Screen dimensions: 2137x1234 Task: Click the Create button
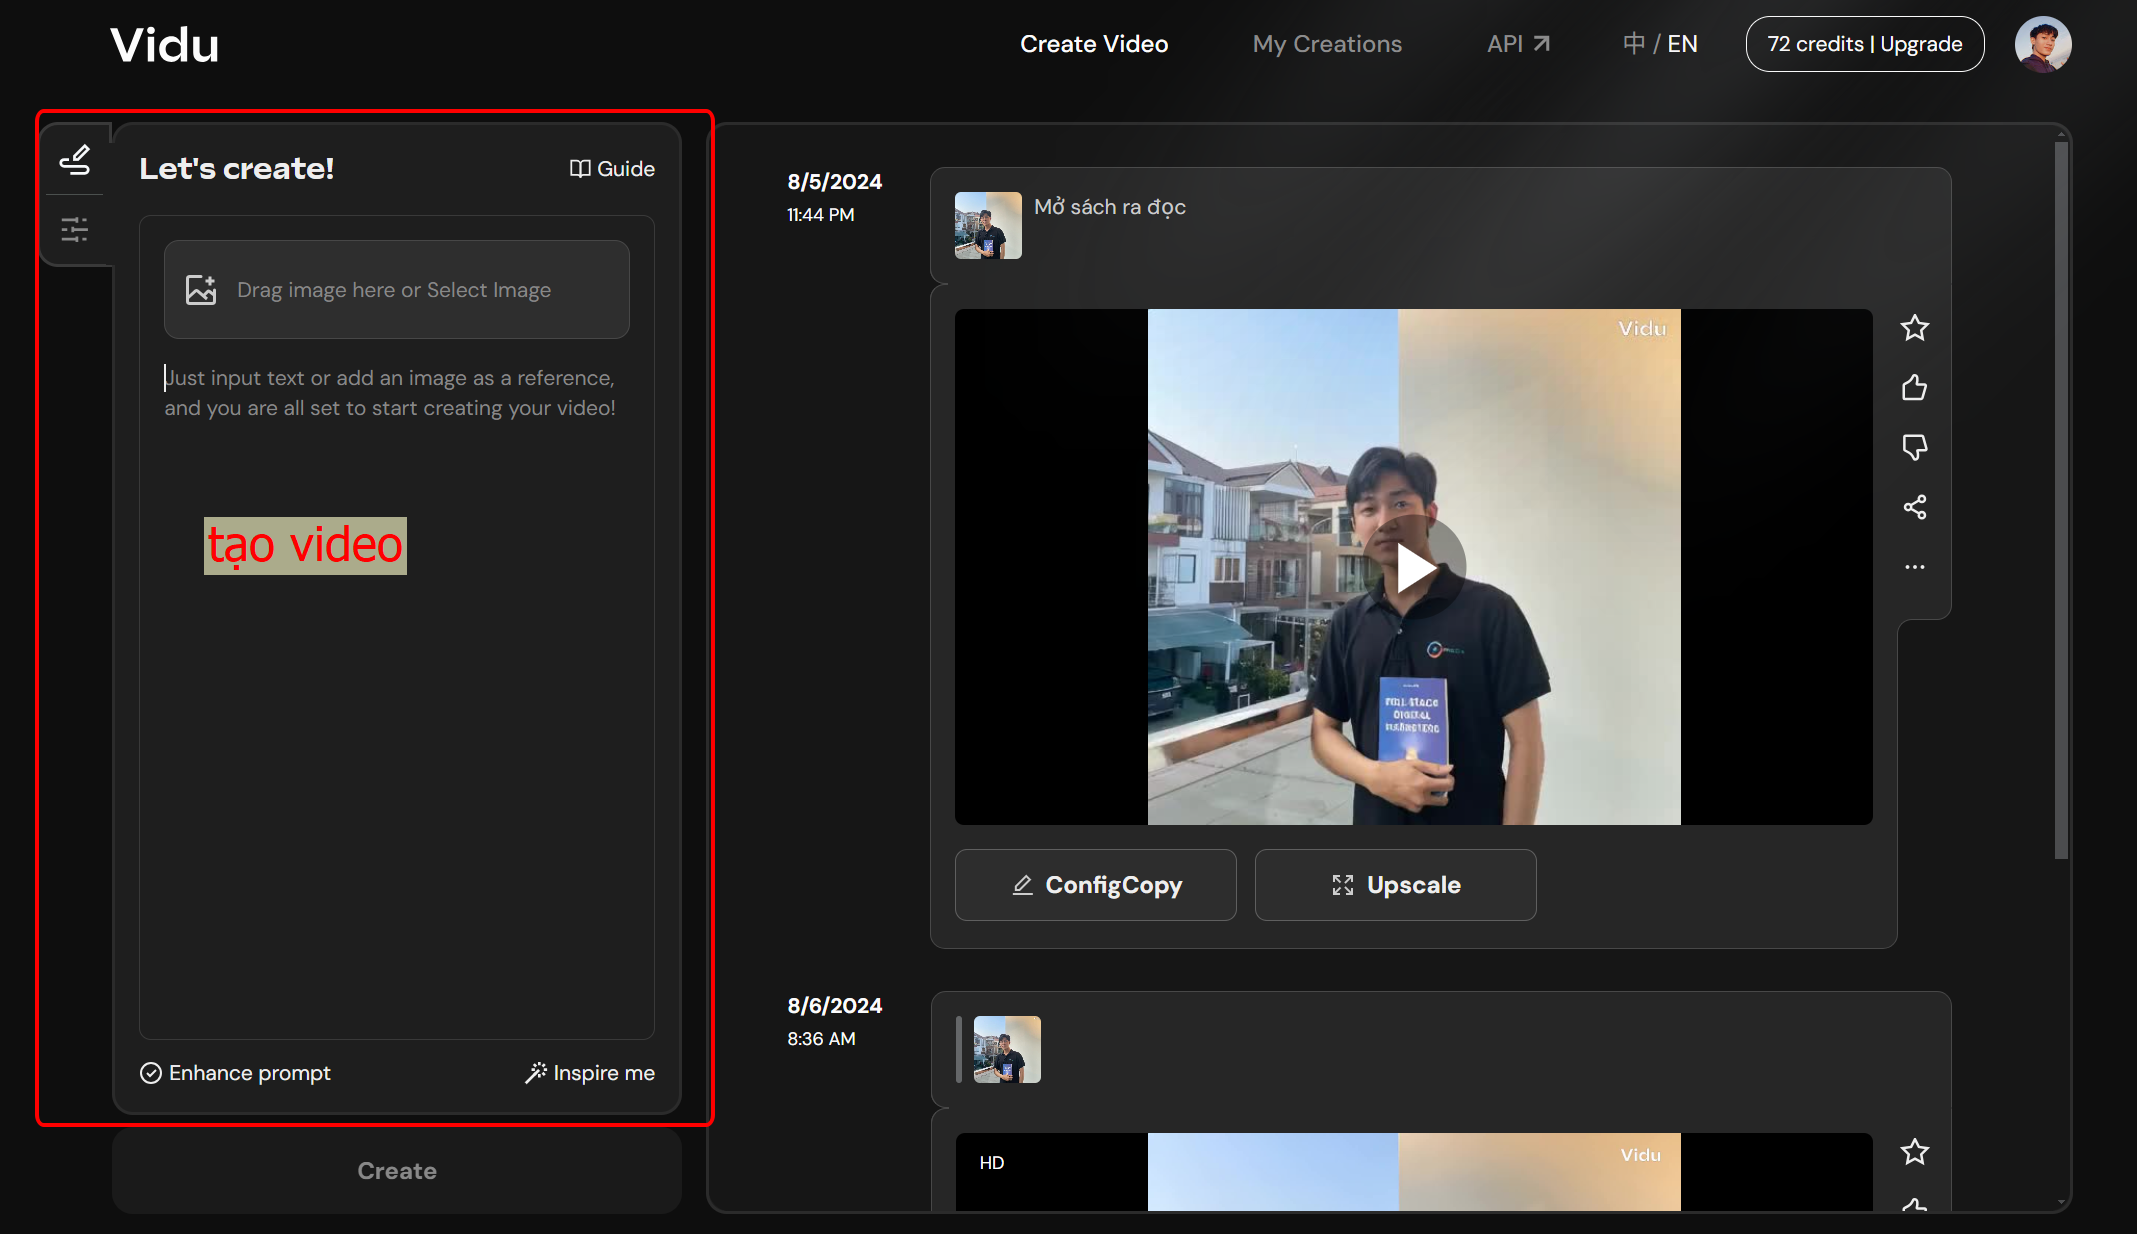point(396,1170)
